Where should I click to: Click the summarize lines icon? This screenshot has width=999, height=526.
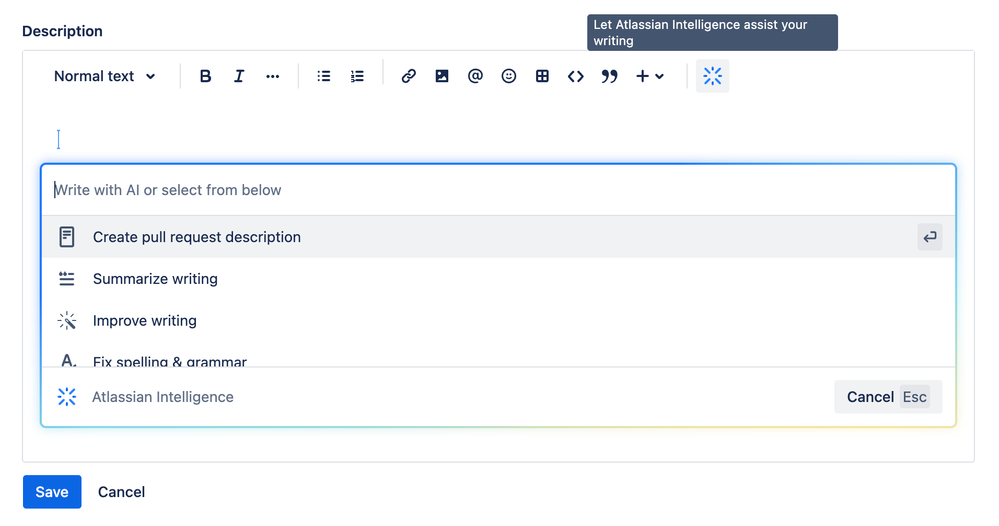[x=67, y=279]
